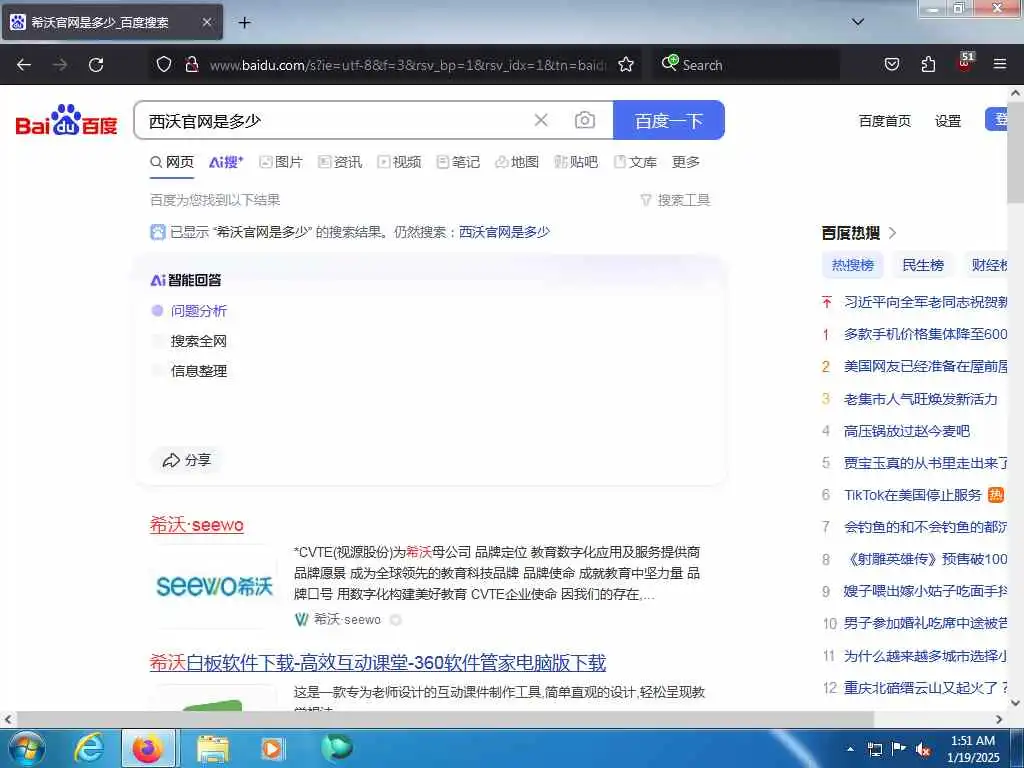Open hot search 老集市人气旺焕发新活力

pos(921,399)
